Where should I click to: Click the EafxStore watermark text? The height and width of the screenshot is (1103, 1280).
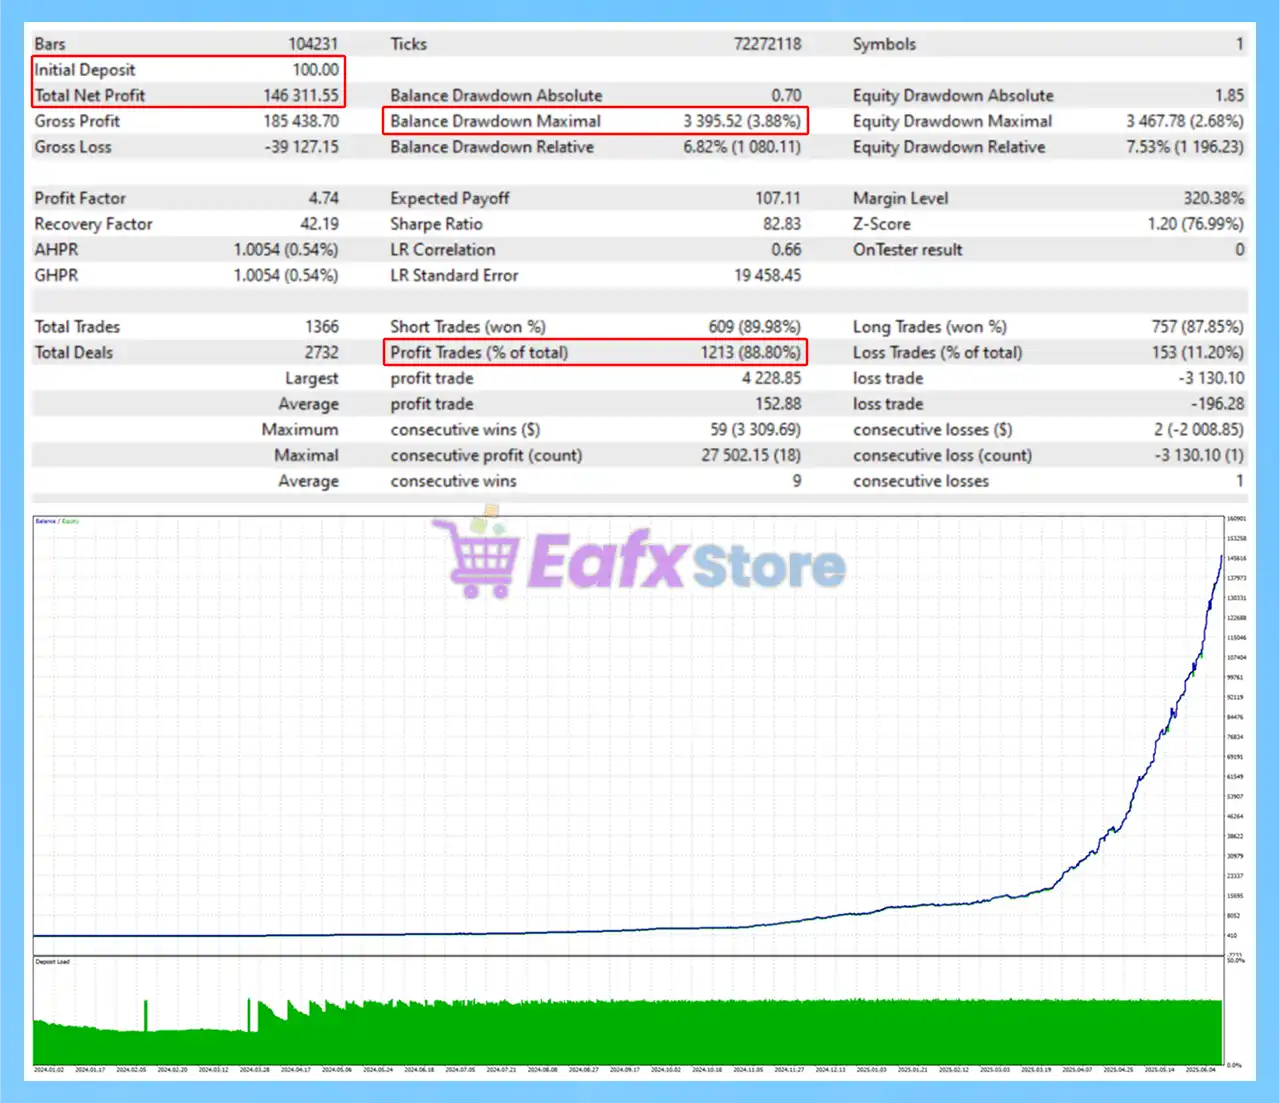pos(686,563)
